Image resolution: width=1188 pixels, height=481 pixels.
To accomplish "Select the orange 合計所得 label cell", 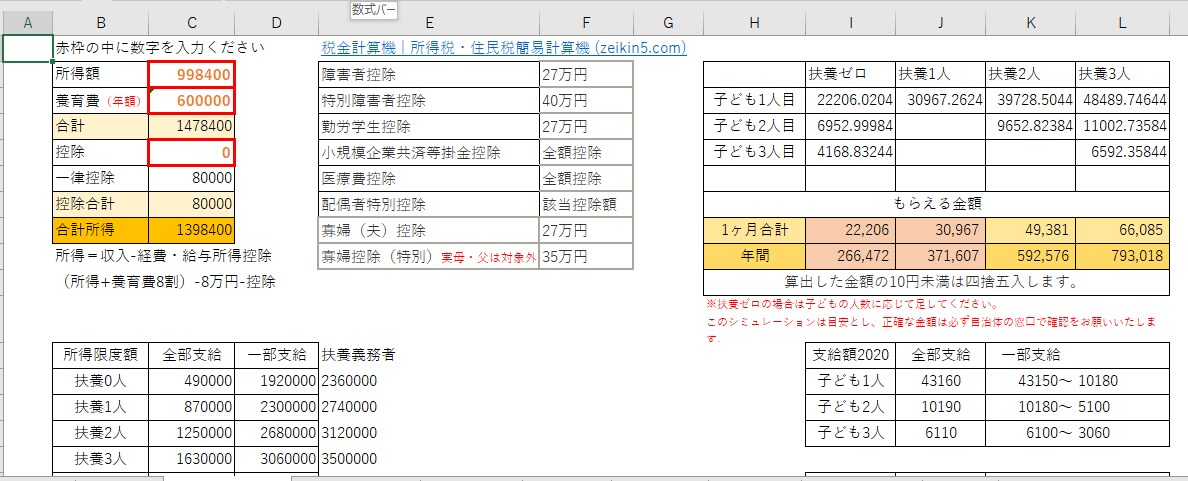I will coord(102,229).
